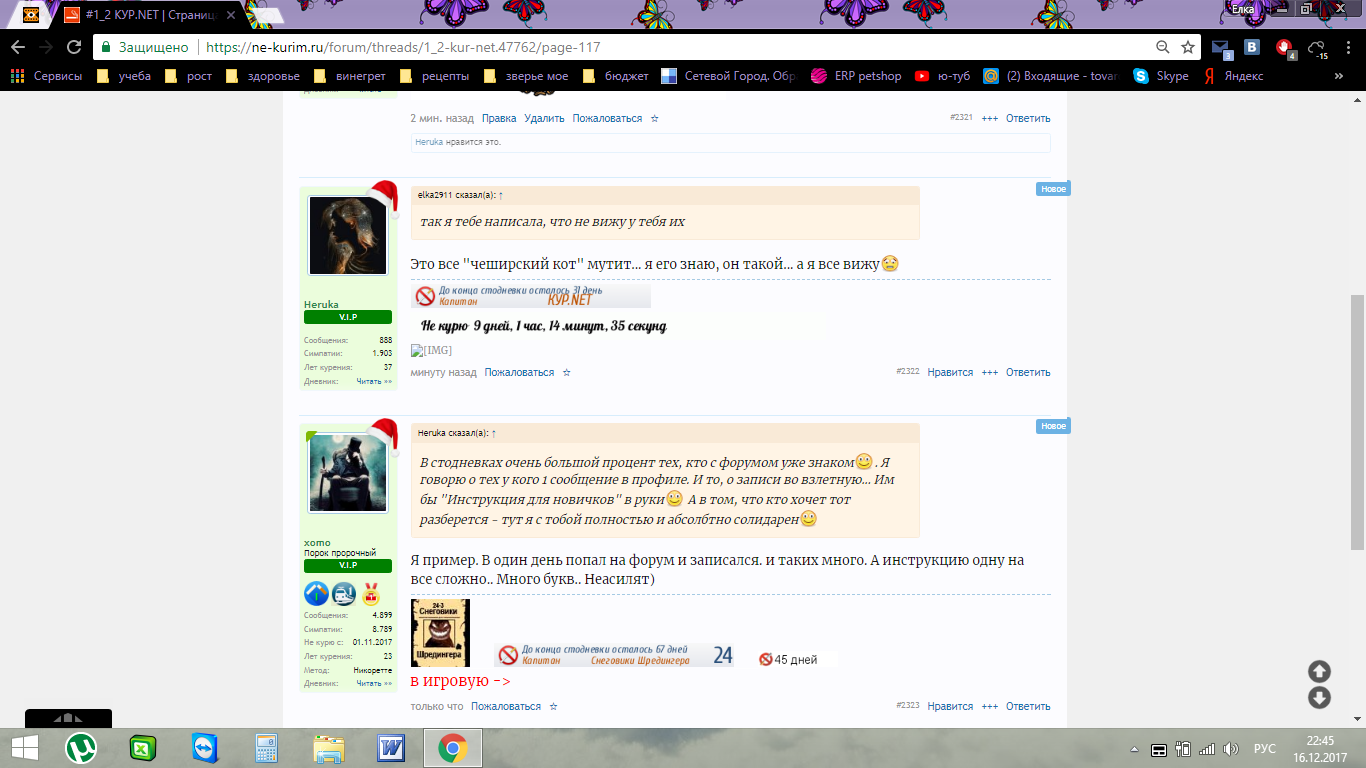Click the star icon in post #2323 footer
The width and height of the screenshot is (1366, 768).
coord(554,706)
